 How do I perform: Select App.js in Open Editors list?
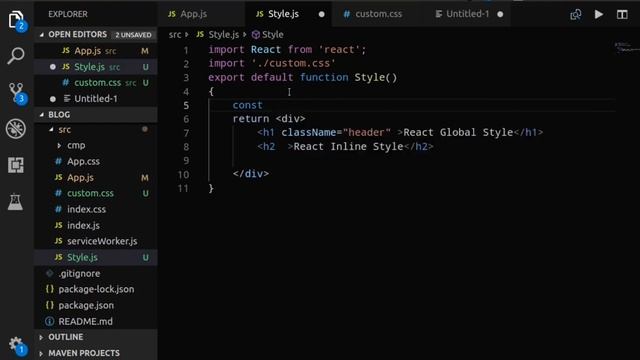pos(96,51)
